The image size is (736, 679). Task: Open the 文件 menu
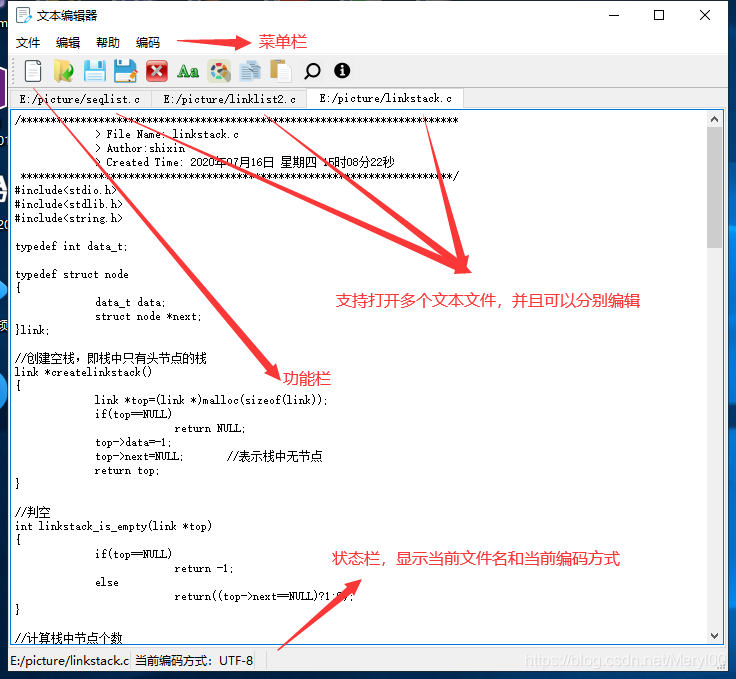click(x=28, y=43)
